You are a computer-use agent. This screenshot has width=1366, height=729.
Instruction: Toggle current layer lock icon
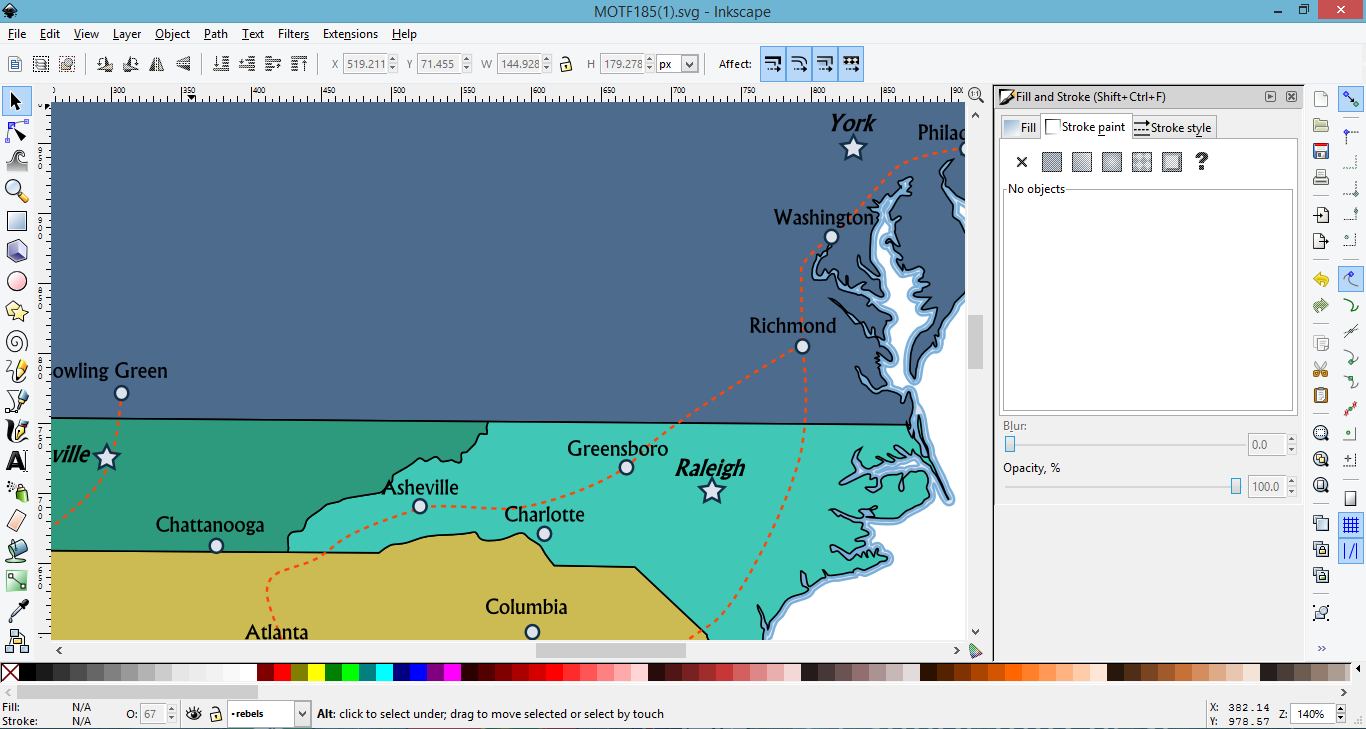pos(216,714)
